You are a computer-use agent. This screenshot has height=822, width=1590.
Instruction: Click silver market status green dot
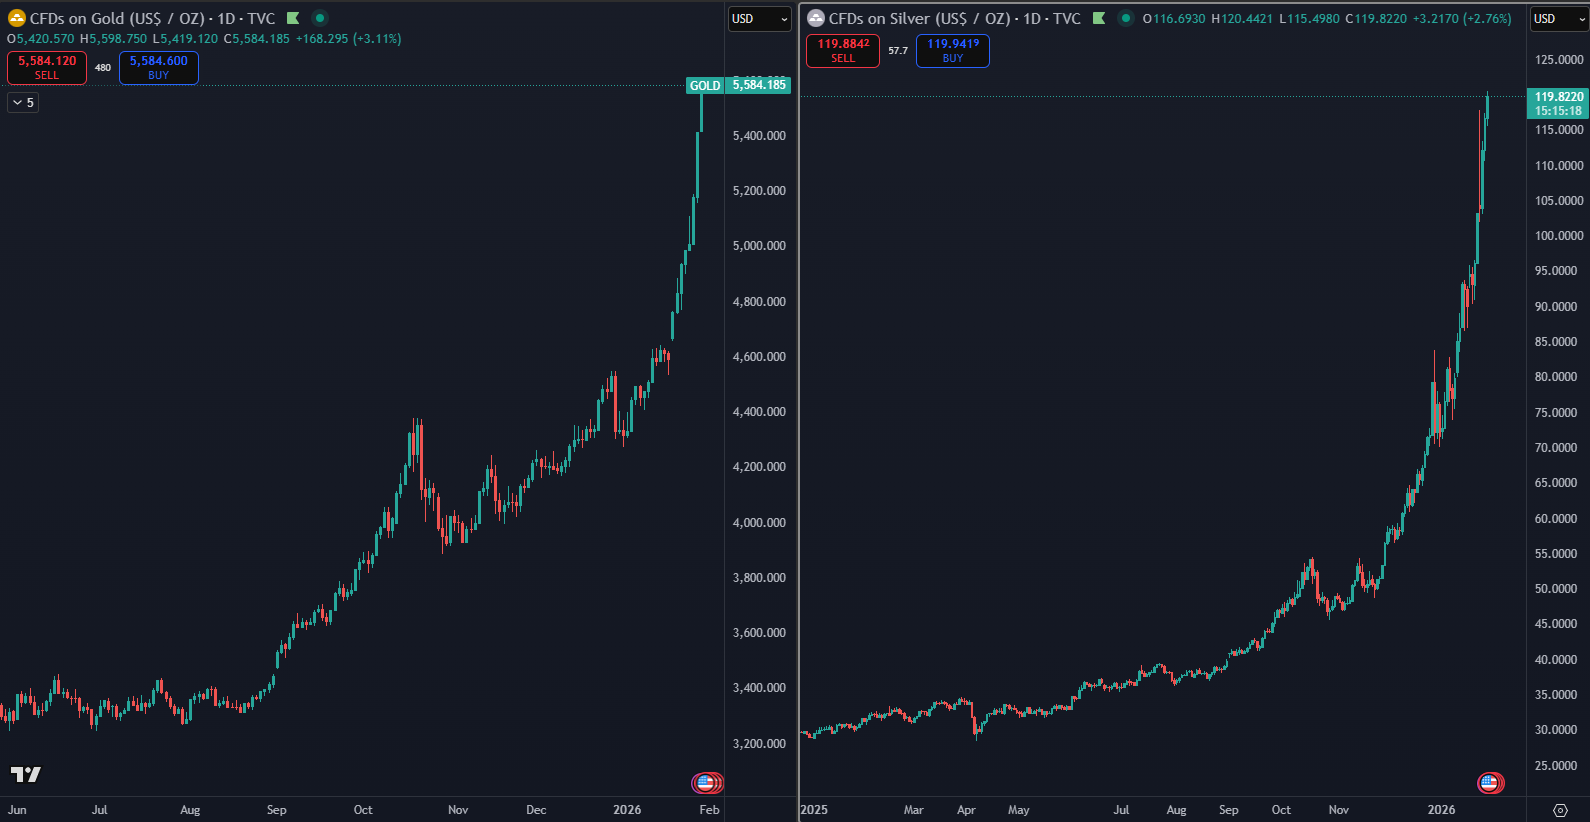[x=1125, y=18]
